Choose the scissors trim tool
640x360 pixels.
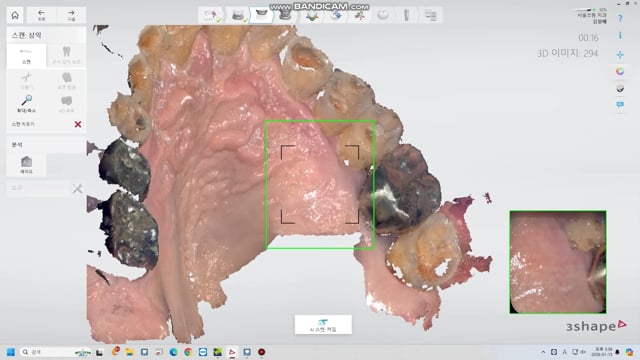[27, 80]
